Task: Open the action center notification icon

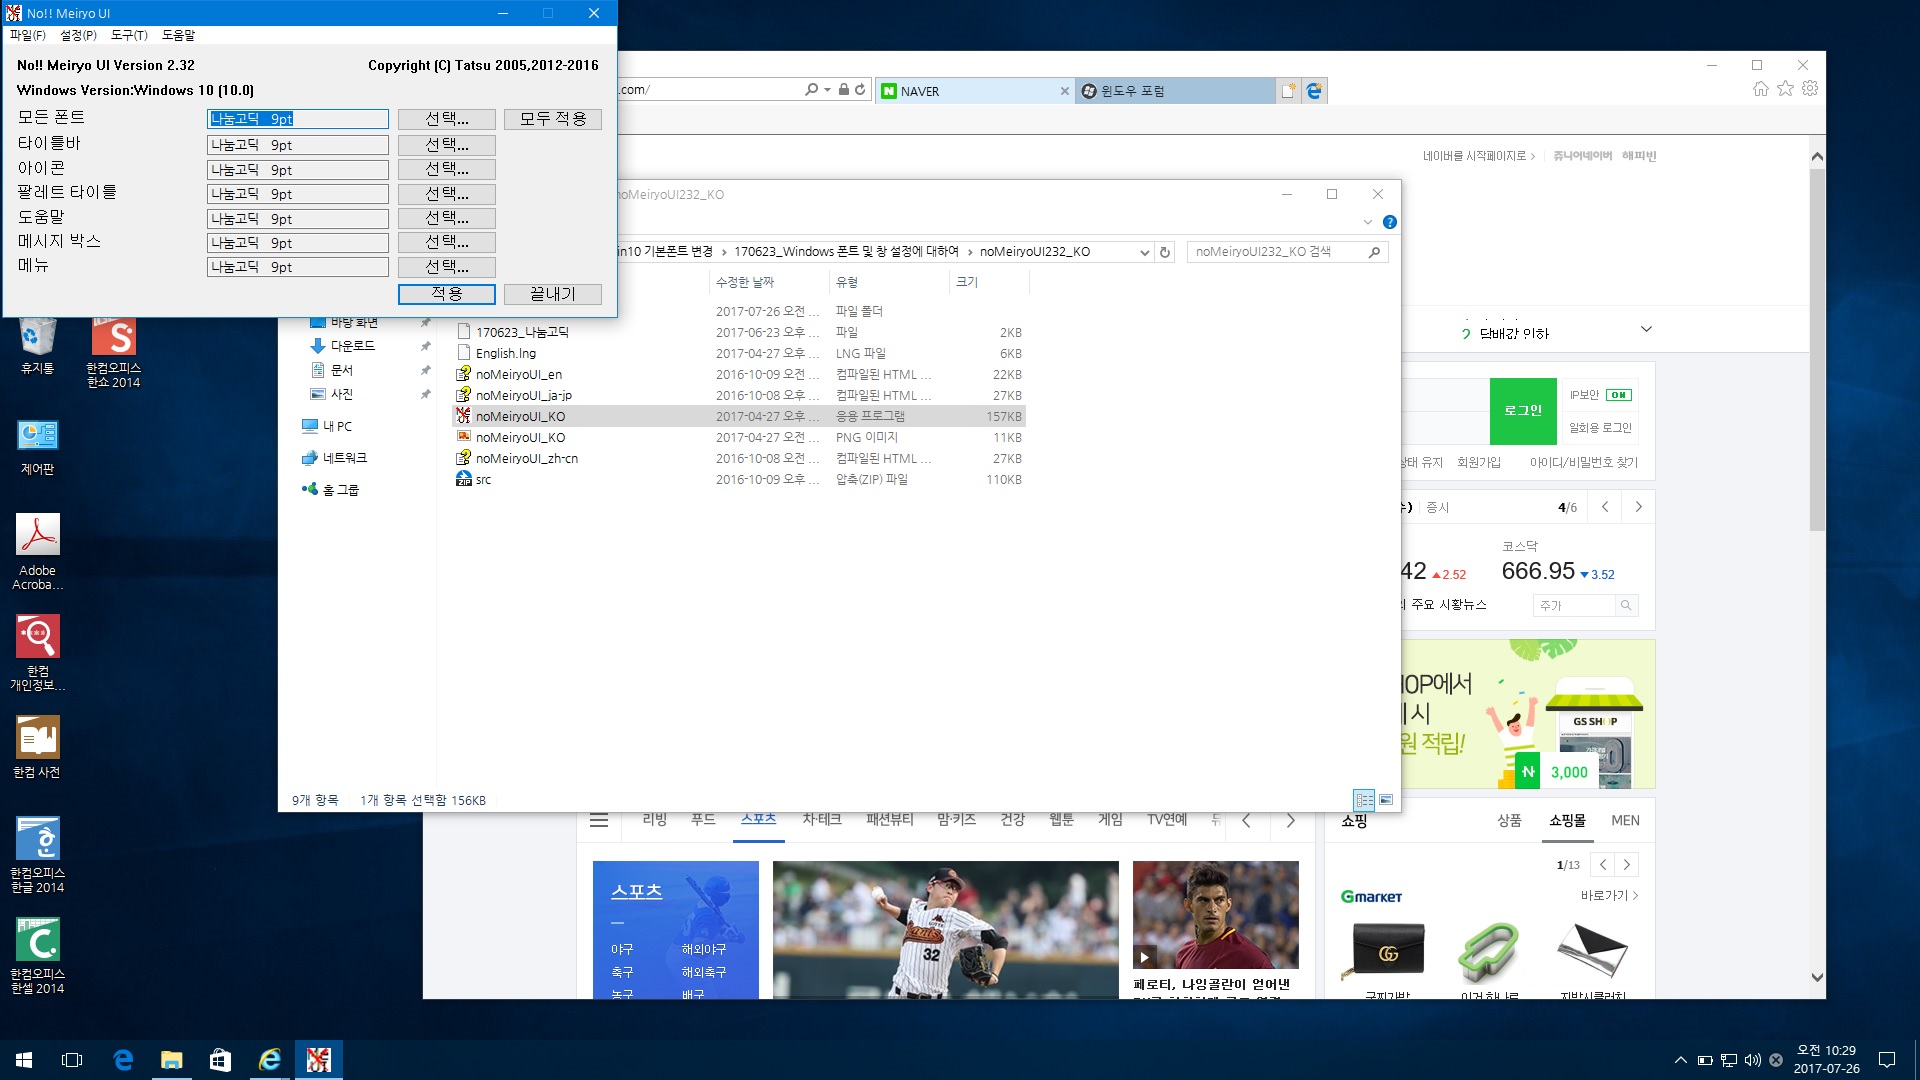Action: pyautogui.click(x=1887, y=1060)
